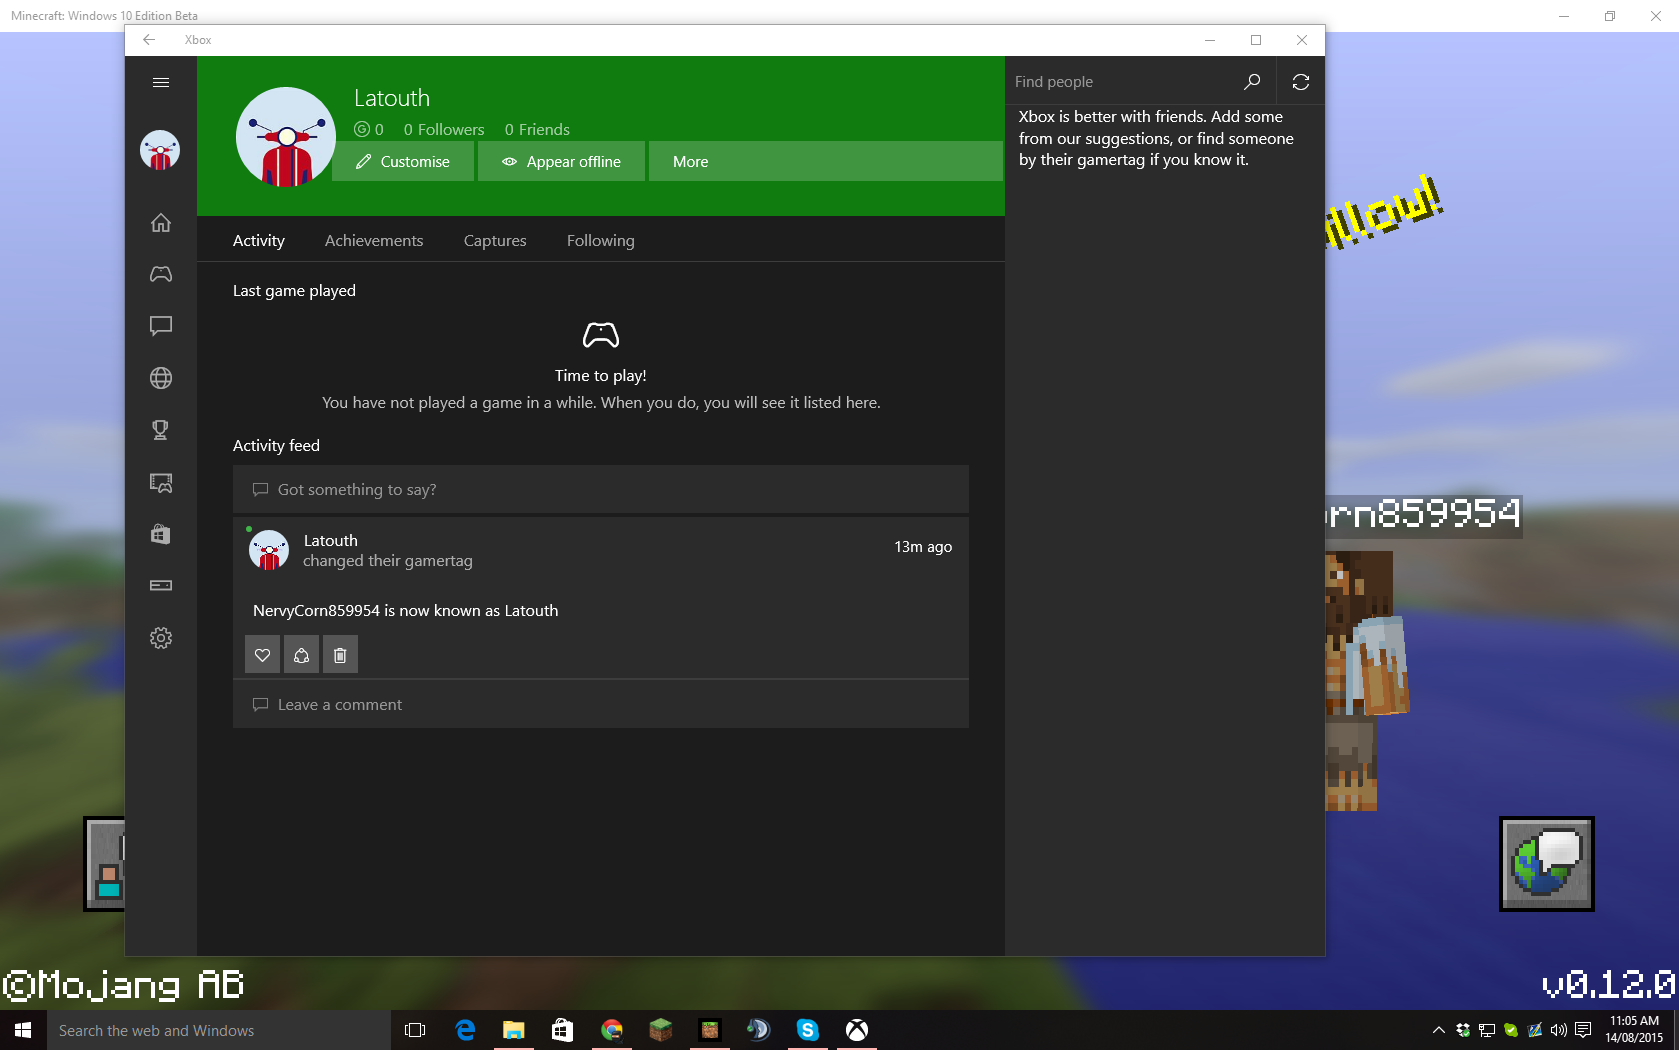The image size is (1679, 1050).
Task: Click the large Latouth profile picture
Action: (286, 137)
